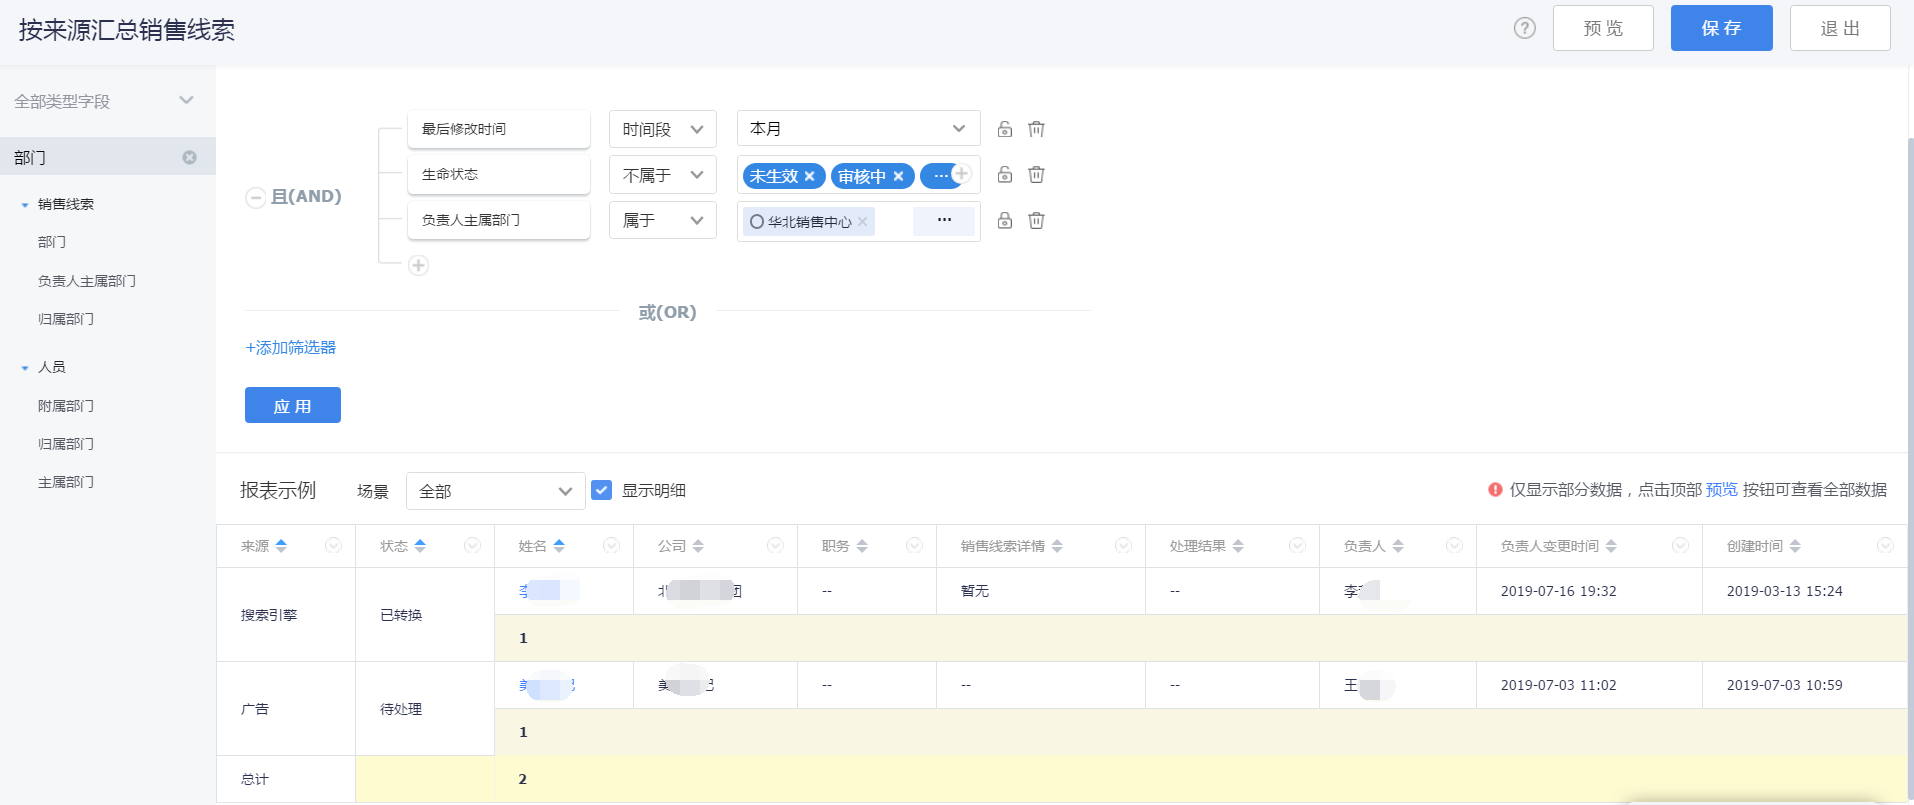Collapse the 销售线索 tree group
The image size is (1914, 805).
pyautogui.click(x=25, y=205)
